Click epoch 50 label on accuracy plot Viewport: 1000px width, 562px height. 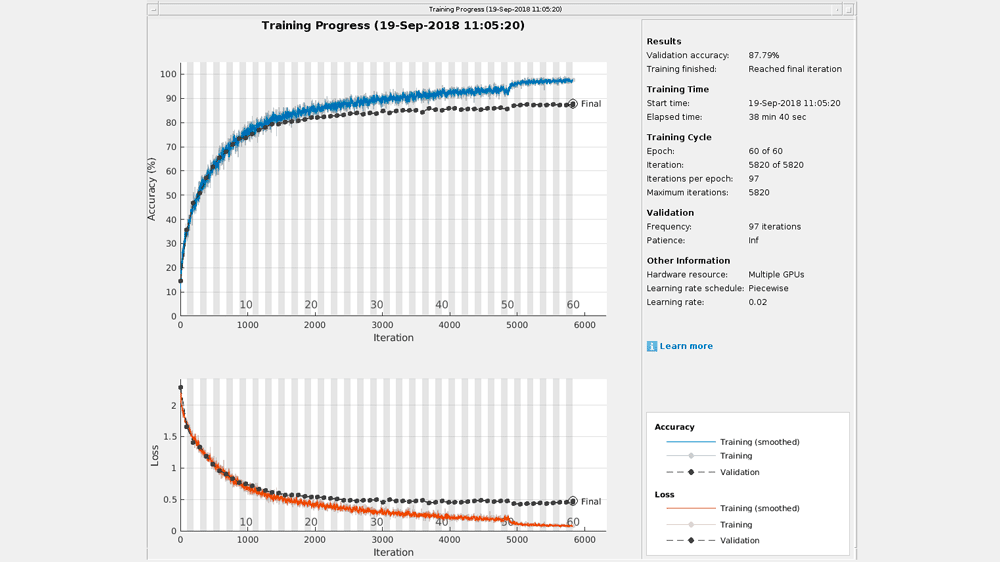507,305
